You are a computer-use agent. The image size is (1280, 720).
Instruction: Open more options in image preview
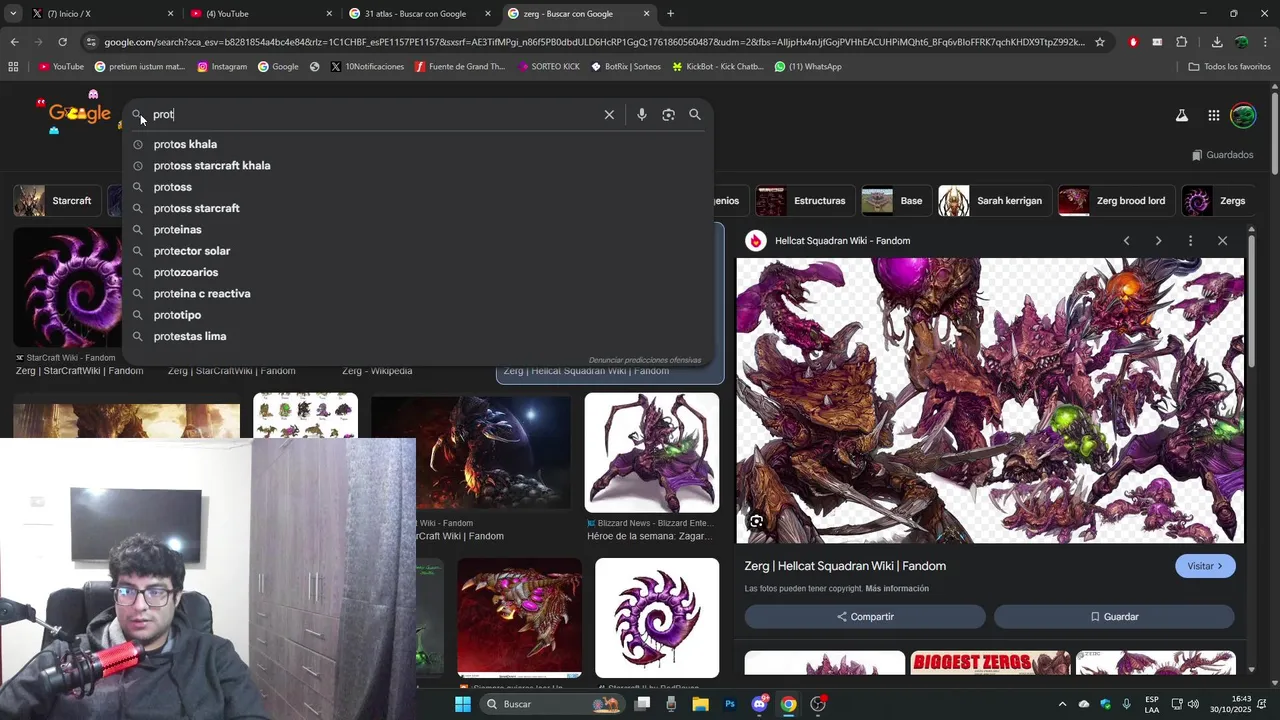tap(1190, 241)
